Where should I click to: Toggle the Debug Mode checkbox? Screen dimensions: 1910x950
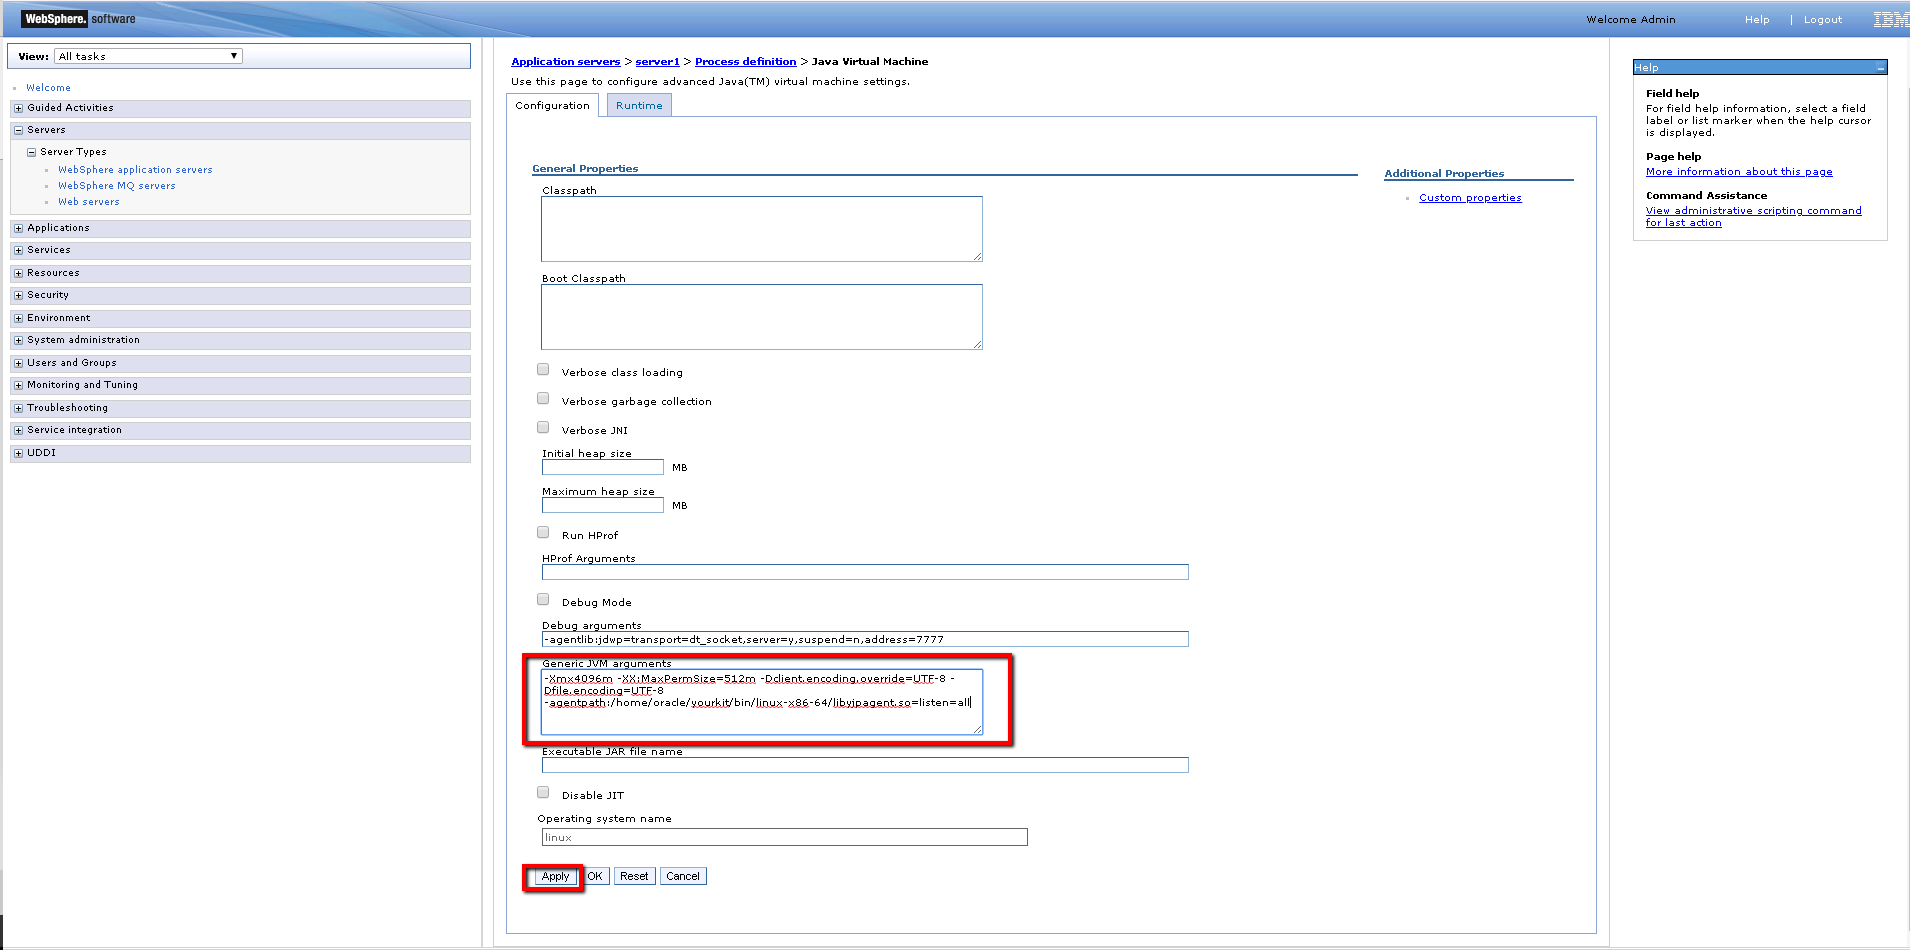click(x=543, y=600)
